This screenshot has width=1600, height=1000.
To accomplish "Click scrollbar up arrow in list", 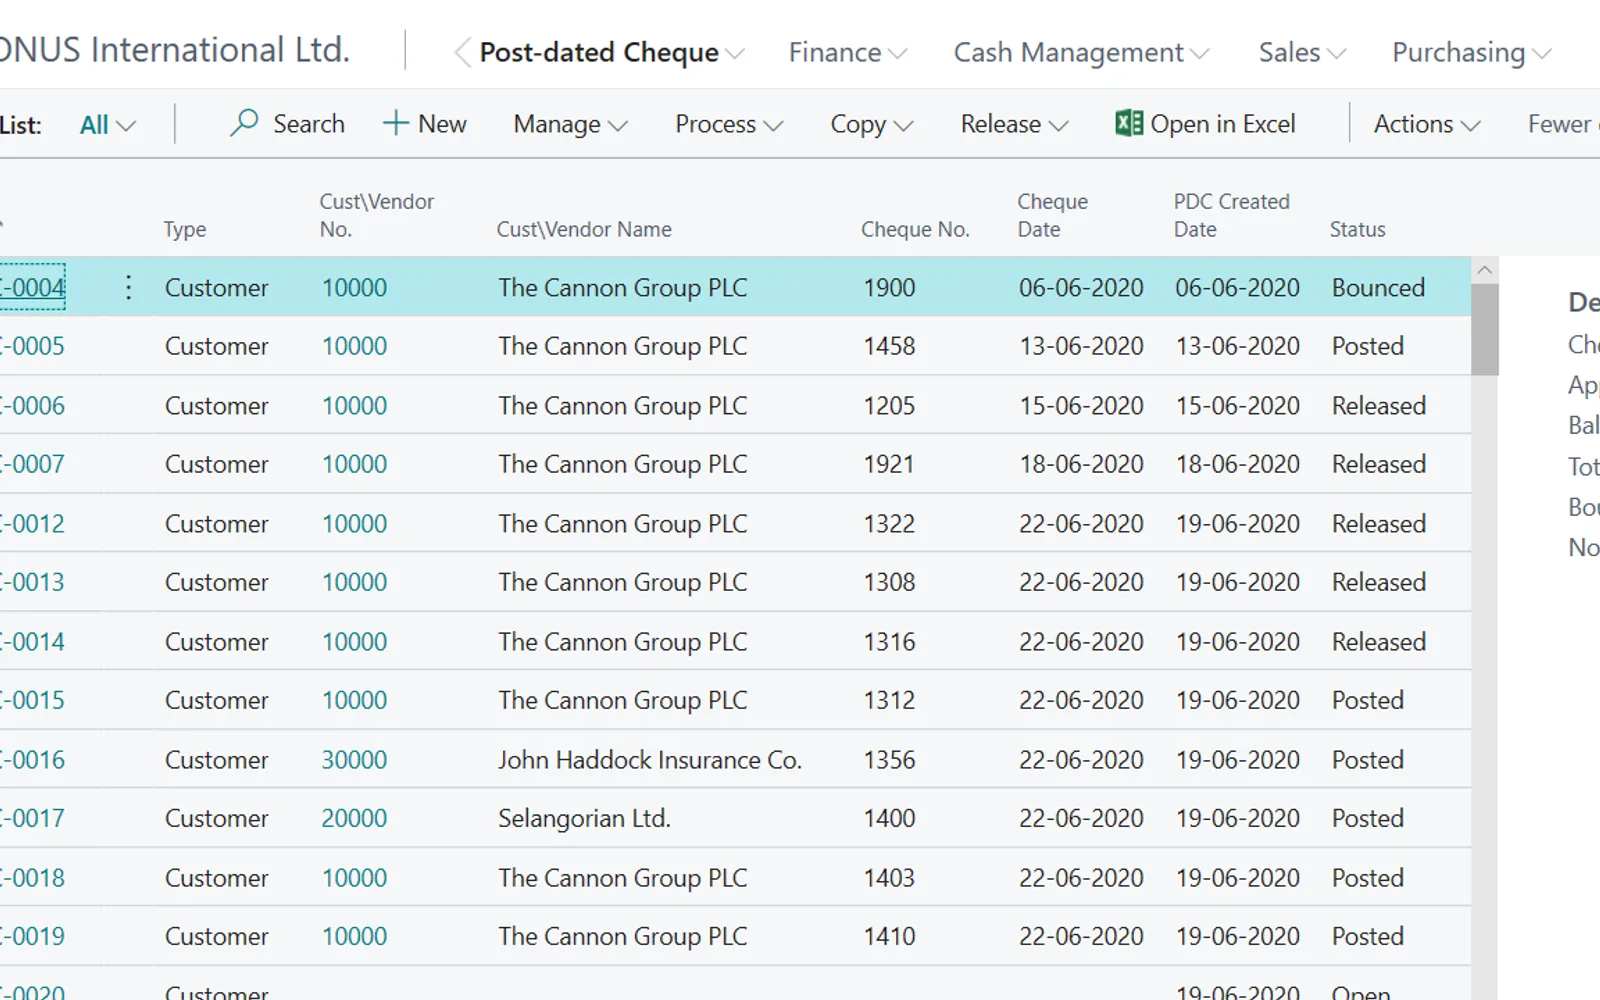I will 1485,270.
